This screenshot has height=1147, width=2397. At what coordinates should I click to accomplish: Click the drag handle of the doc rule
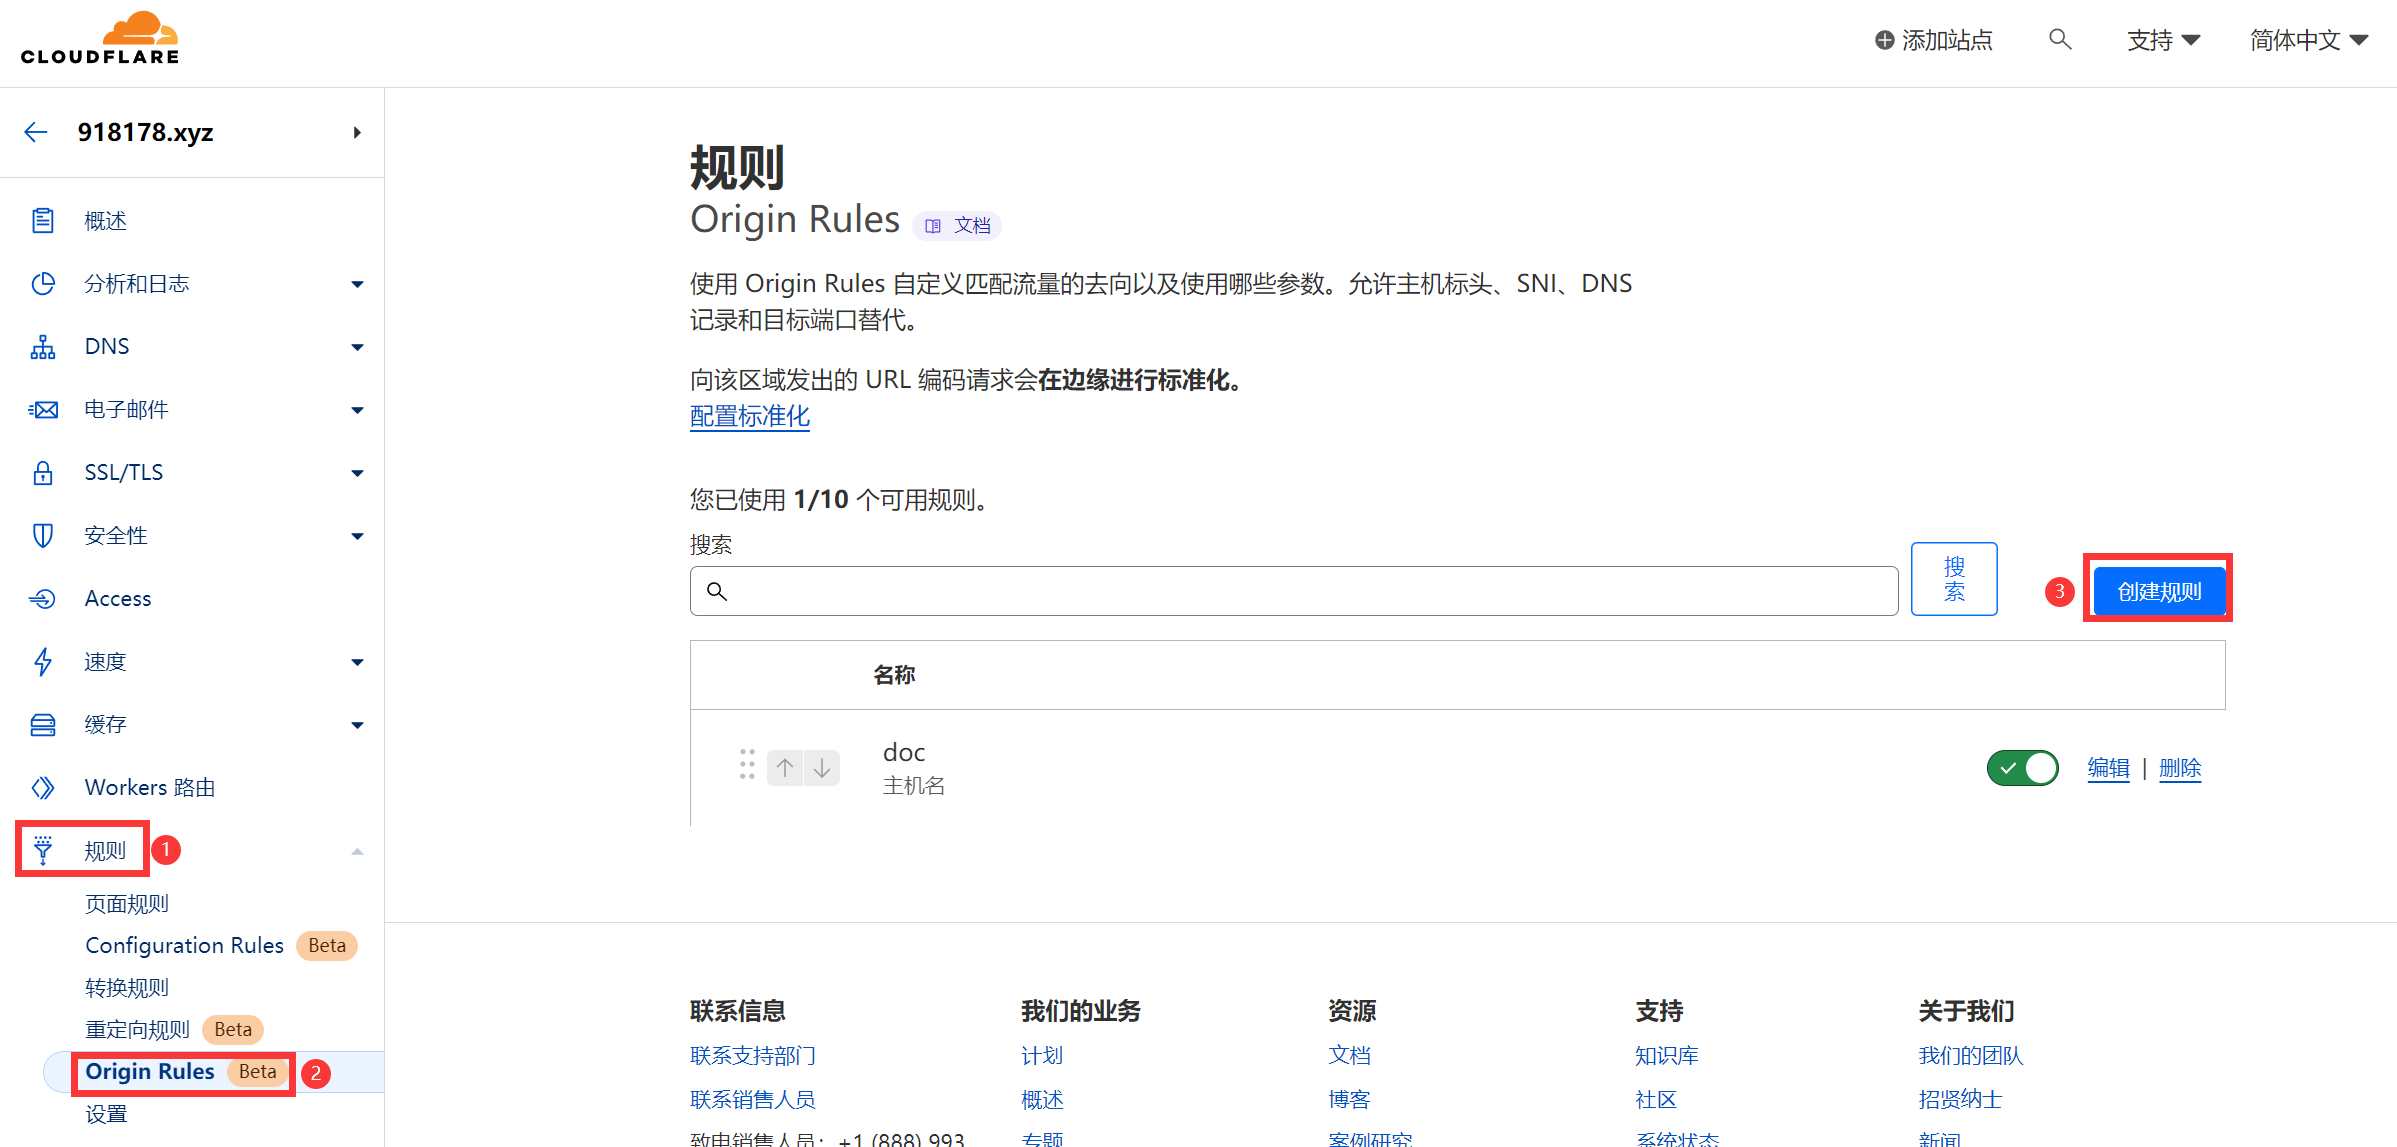point(747,764)
